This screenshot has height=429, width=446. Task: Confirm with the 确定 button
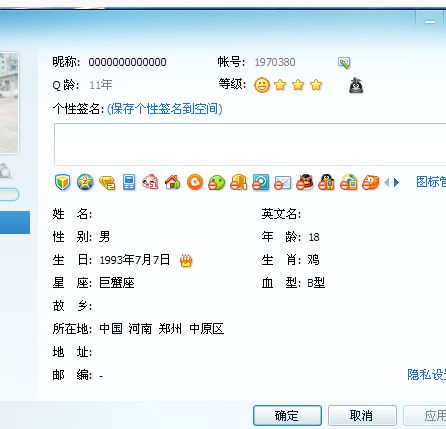click(x=287, y=415)
